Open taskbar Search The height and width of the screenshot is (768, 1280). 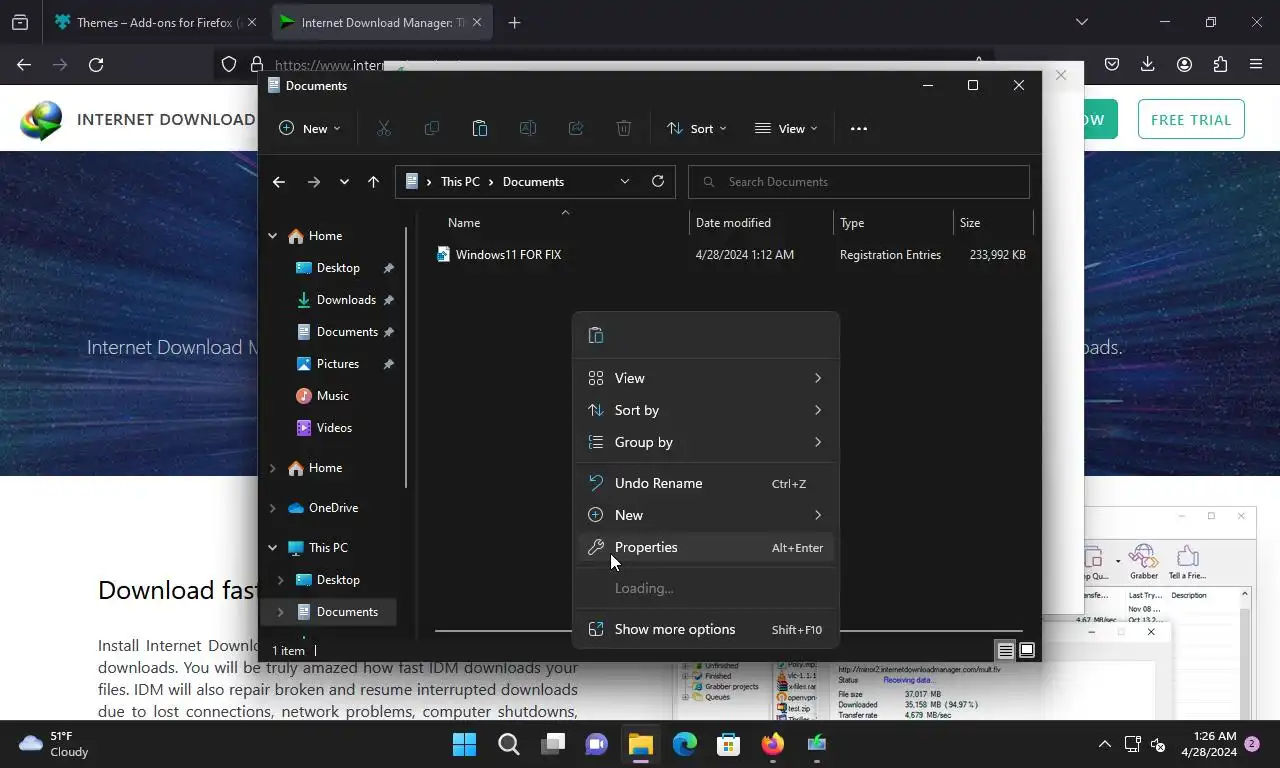tap(508, 744)
